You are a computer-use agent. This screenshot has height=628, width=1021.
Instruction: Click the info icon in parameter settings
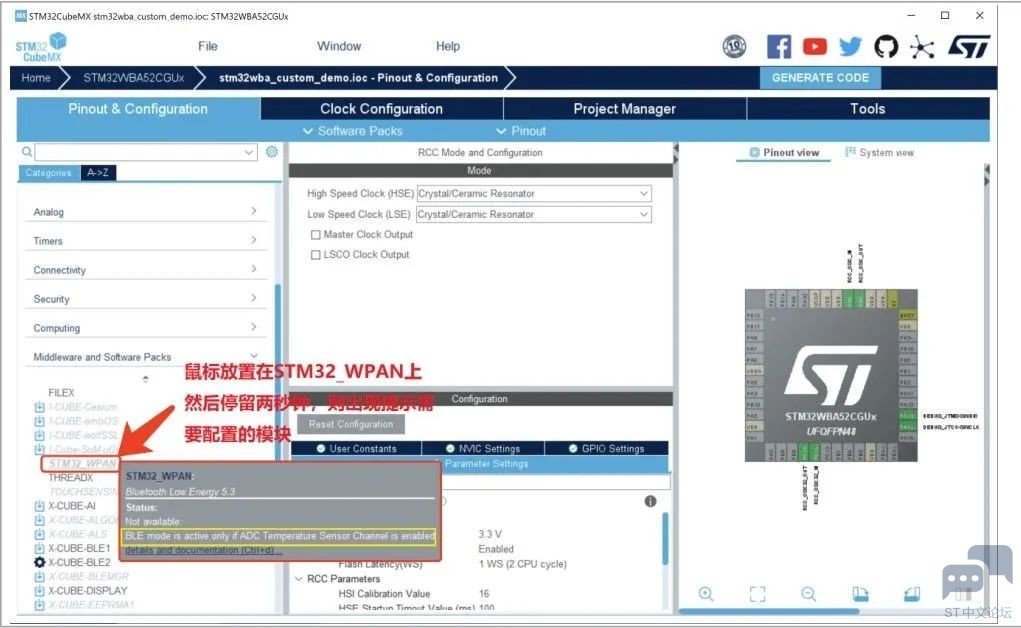click(650, 501)
